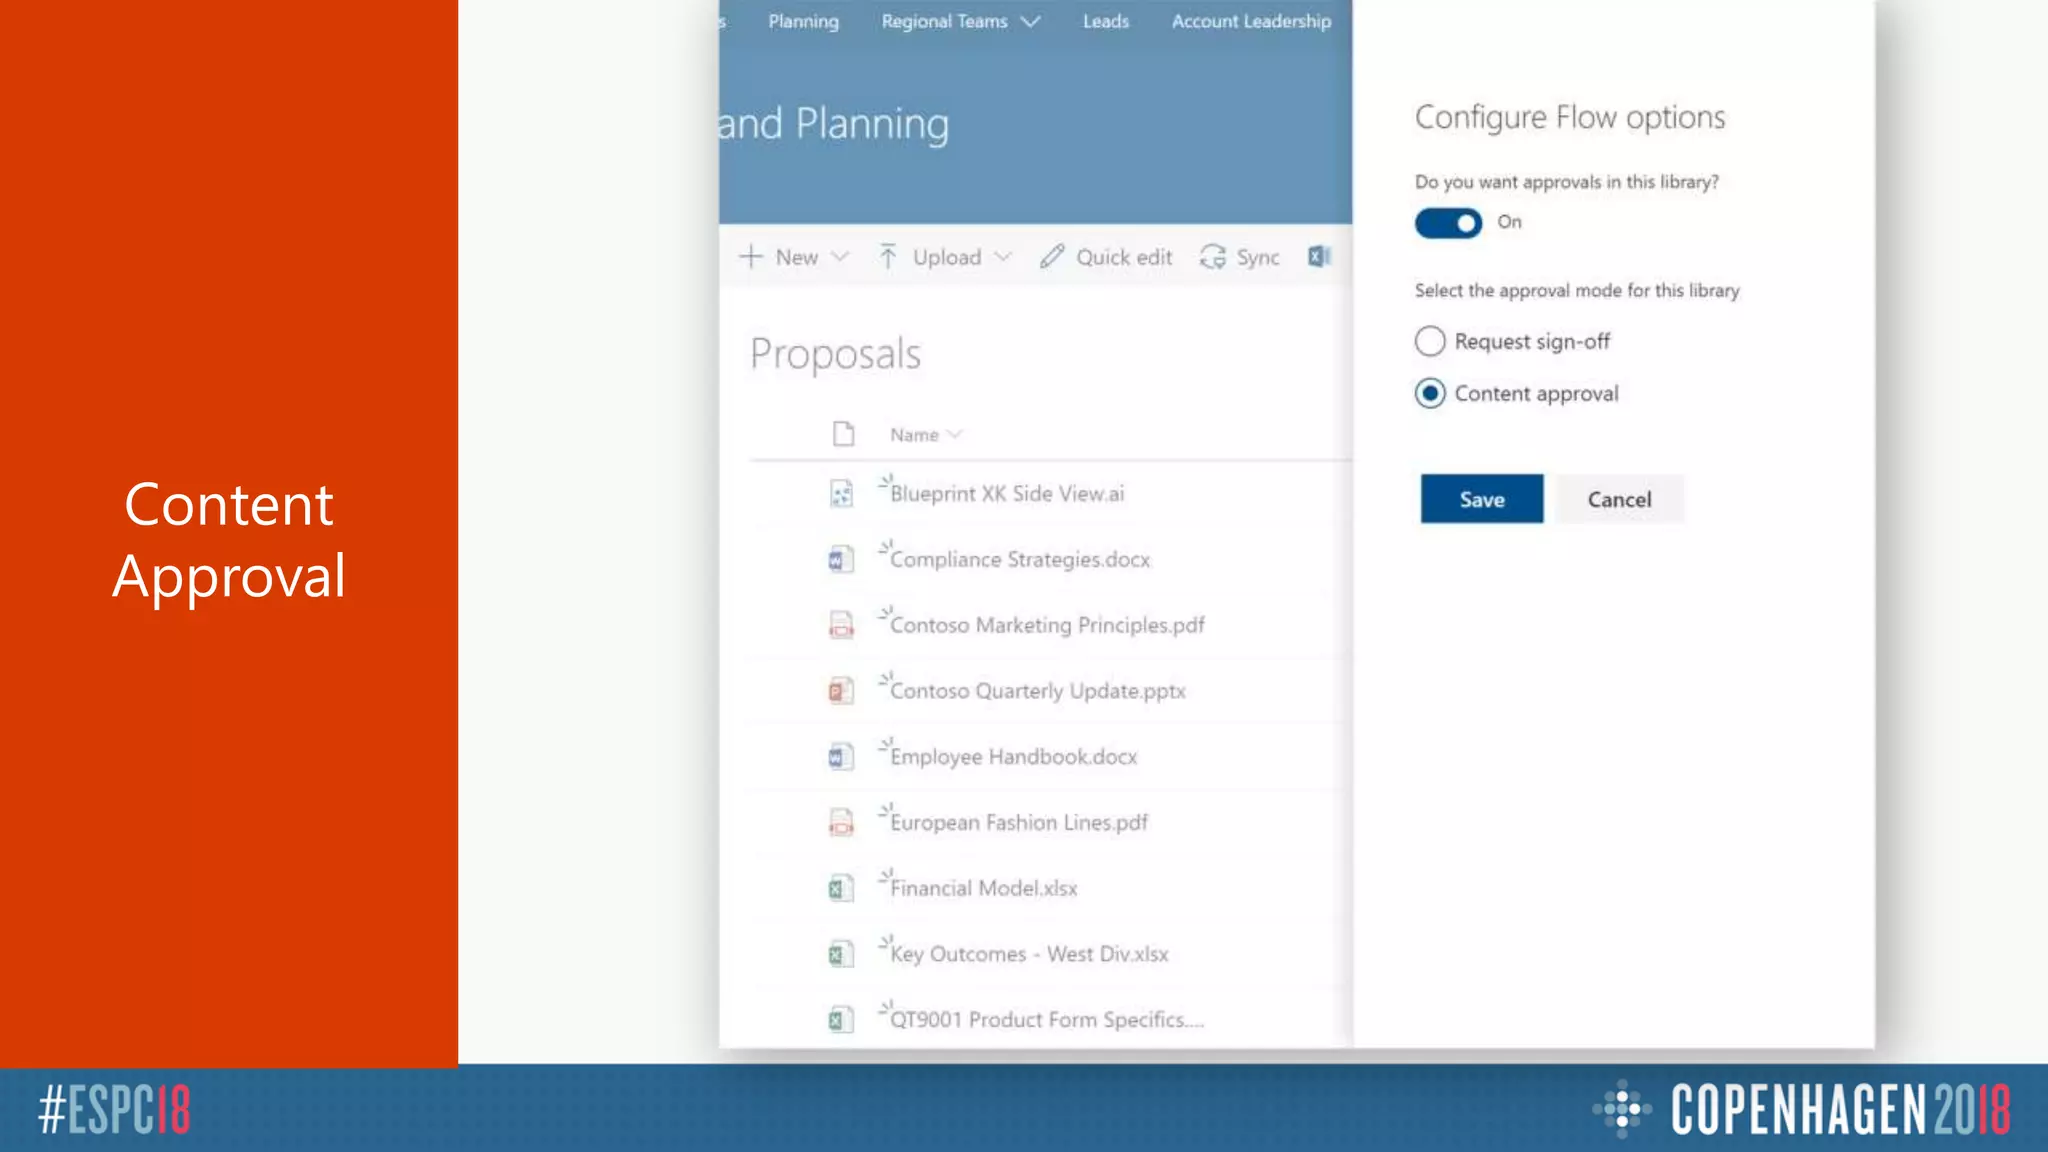Click Excel icon beside Financial Model.xlsx
This screenshot has width=2048, height=1152.
(x=841, y=888)
